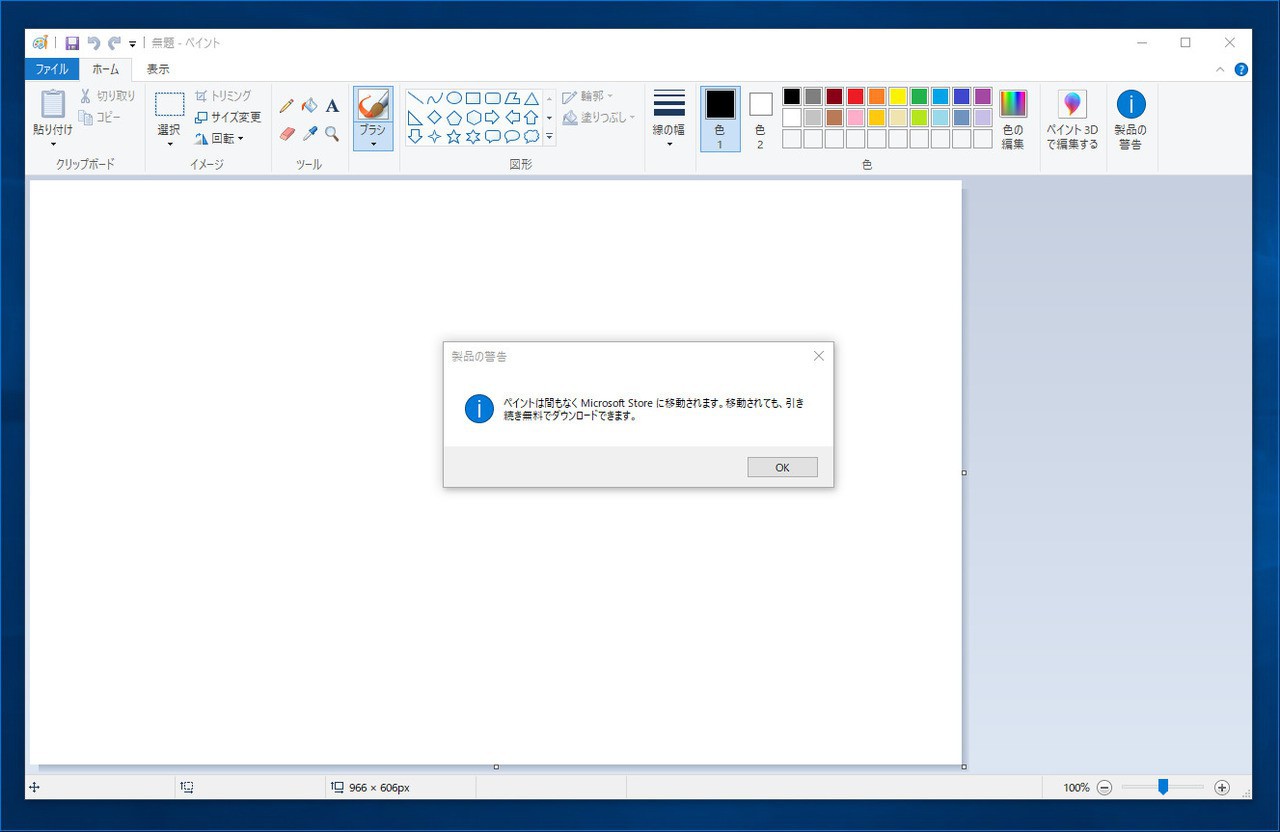Pick the Diamond shape
Screen dimensions: 1280x832
(x=434, y=117)
